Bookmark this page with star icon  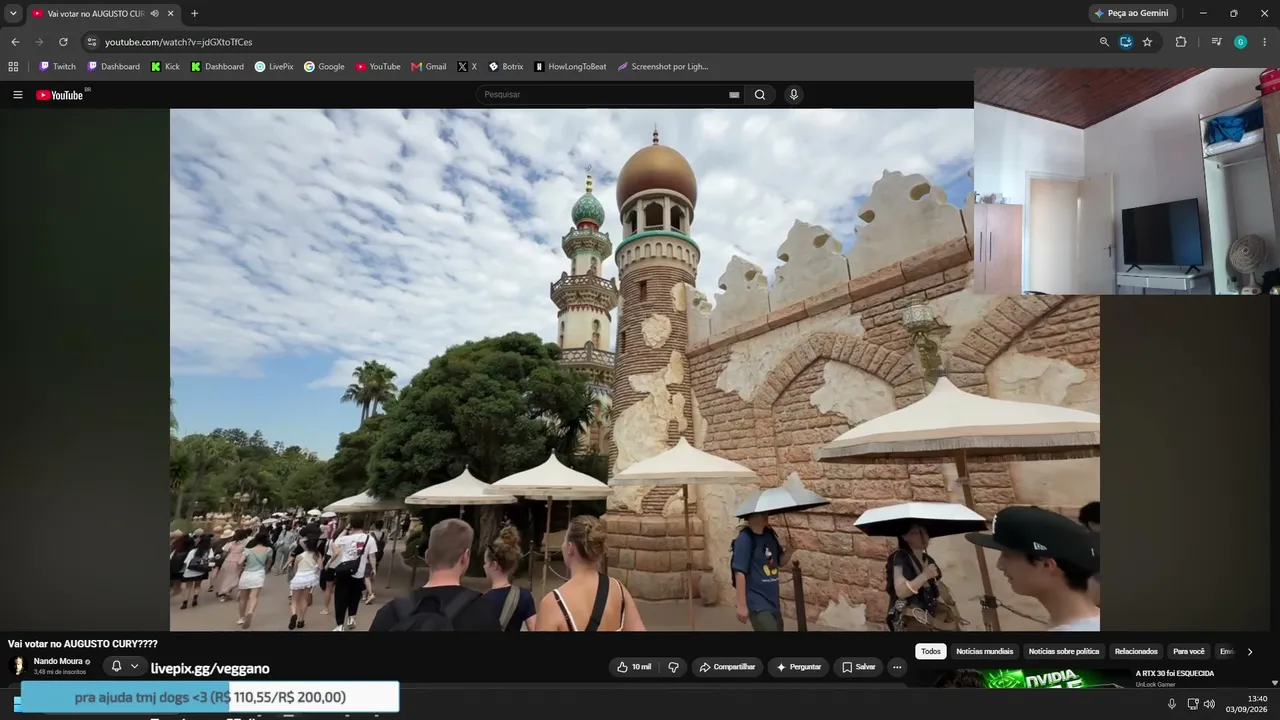(1147, 42)
